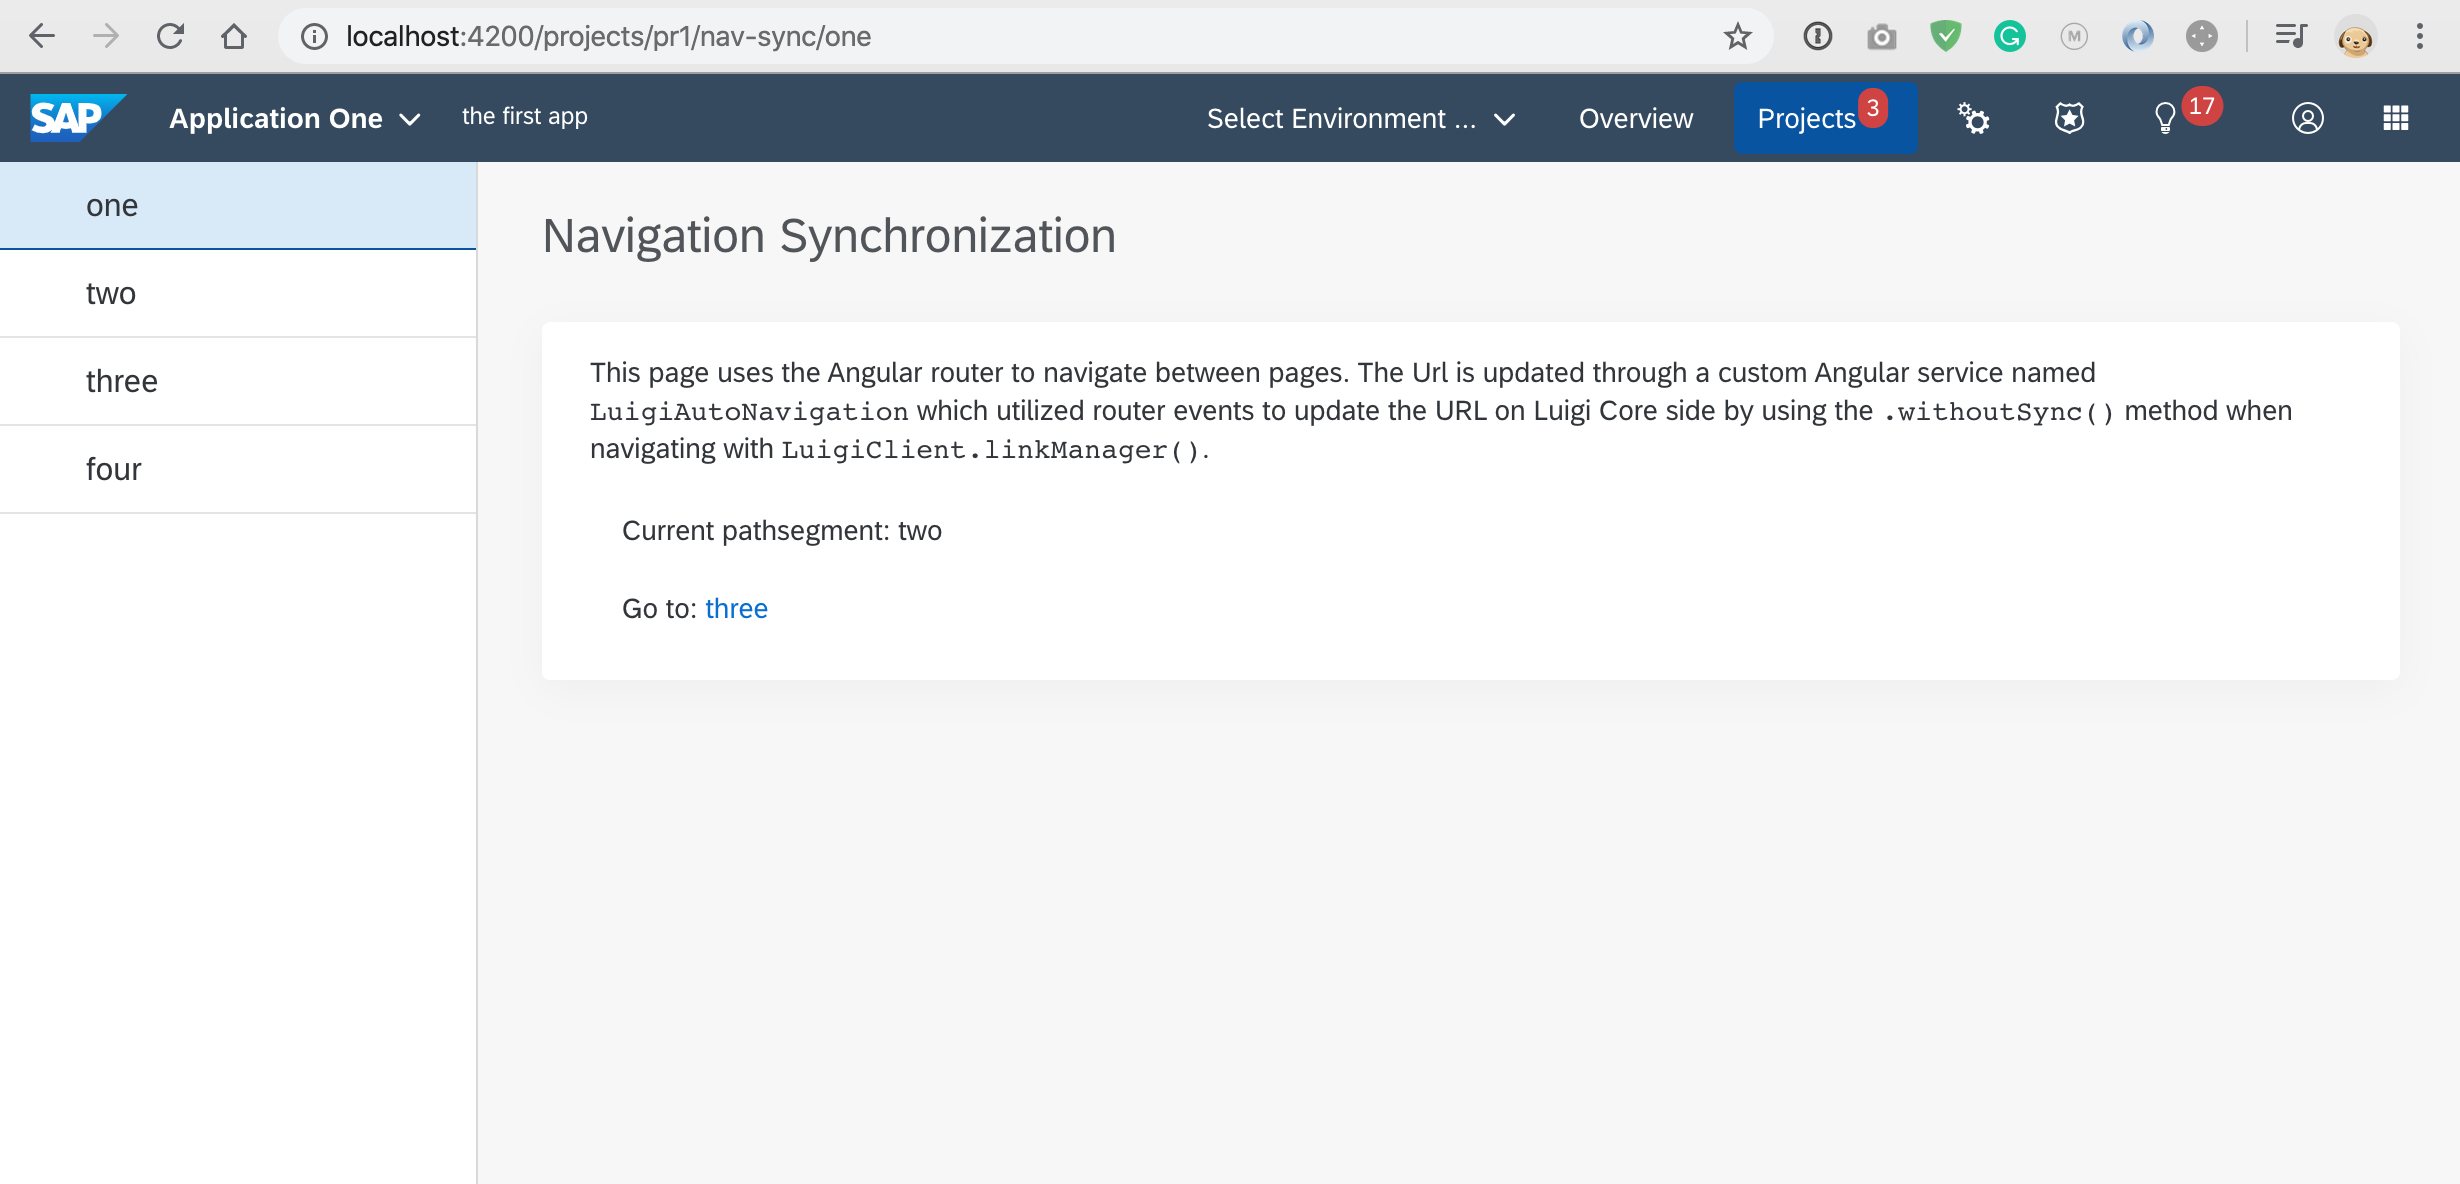2460x1184 pixels.
Task: Click the two sidebar navigation item
Action: coord(110,293)
